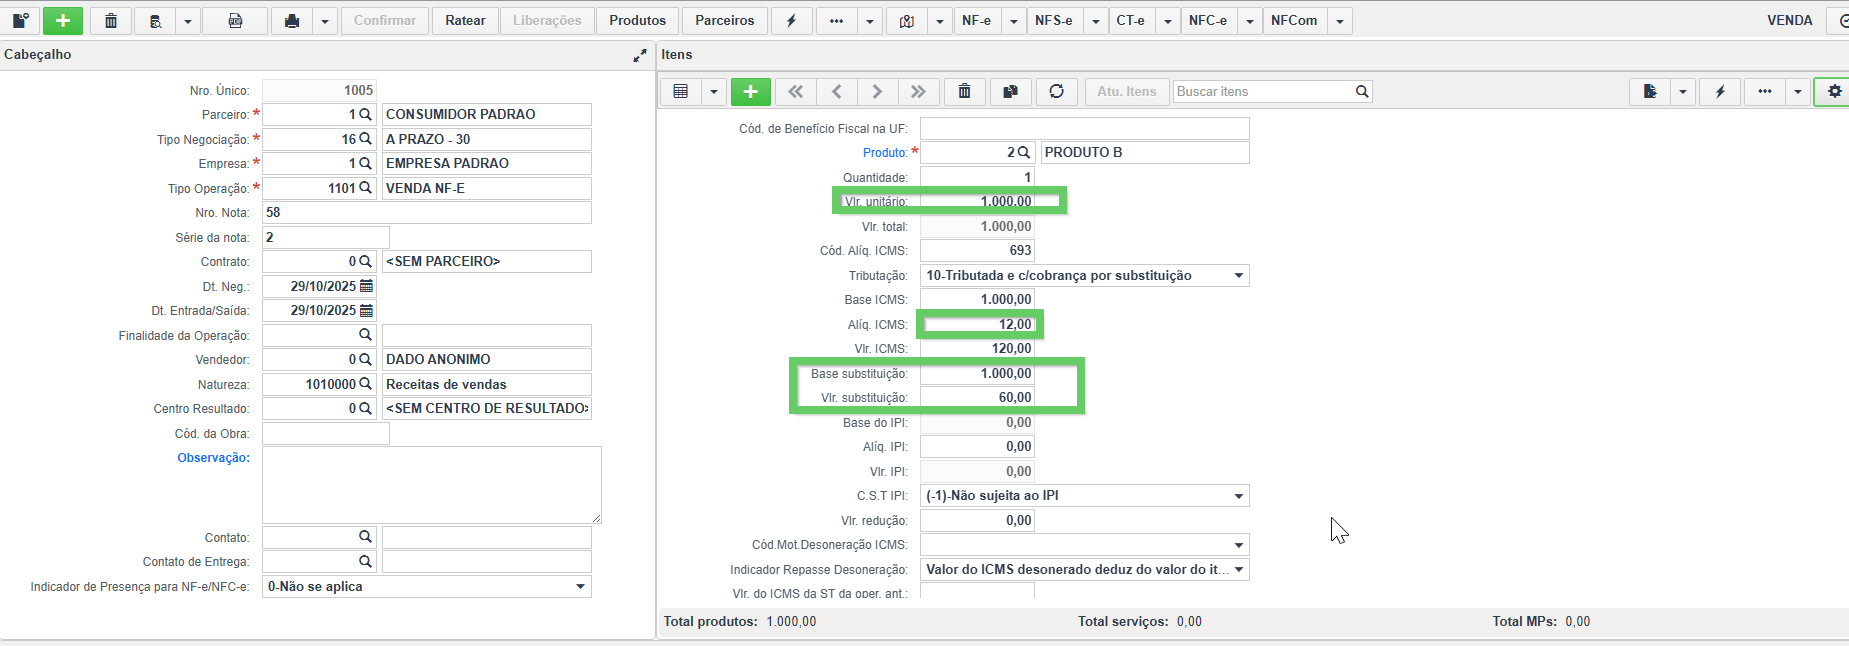Expand the Cabeçalho panel with arrows icon

(640, 55)
